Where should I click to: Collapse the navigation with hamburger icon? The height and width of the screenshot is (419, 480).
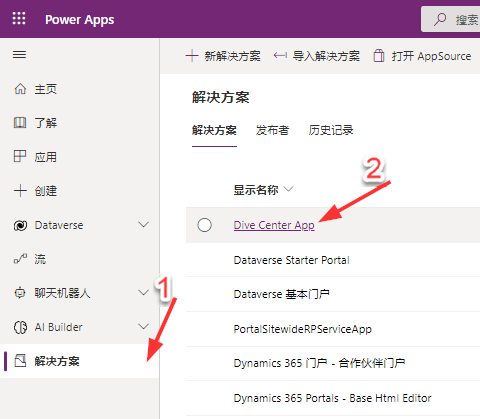(19, 54)
